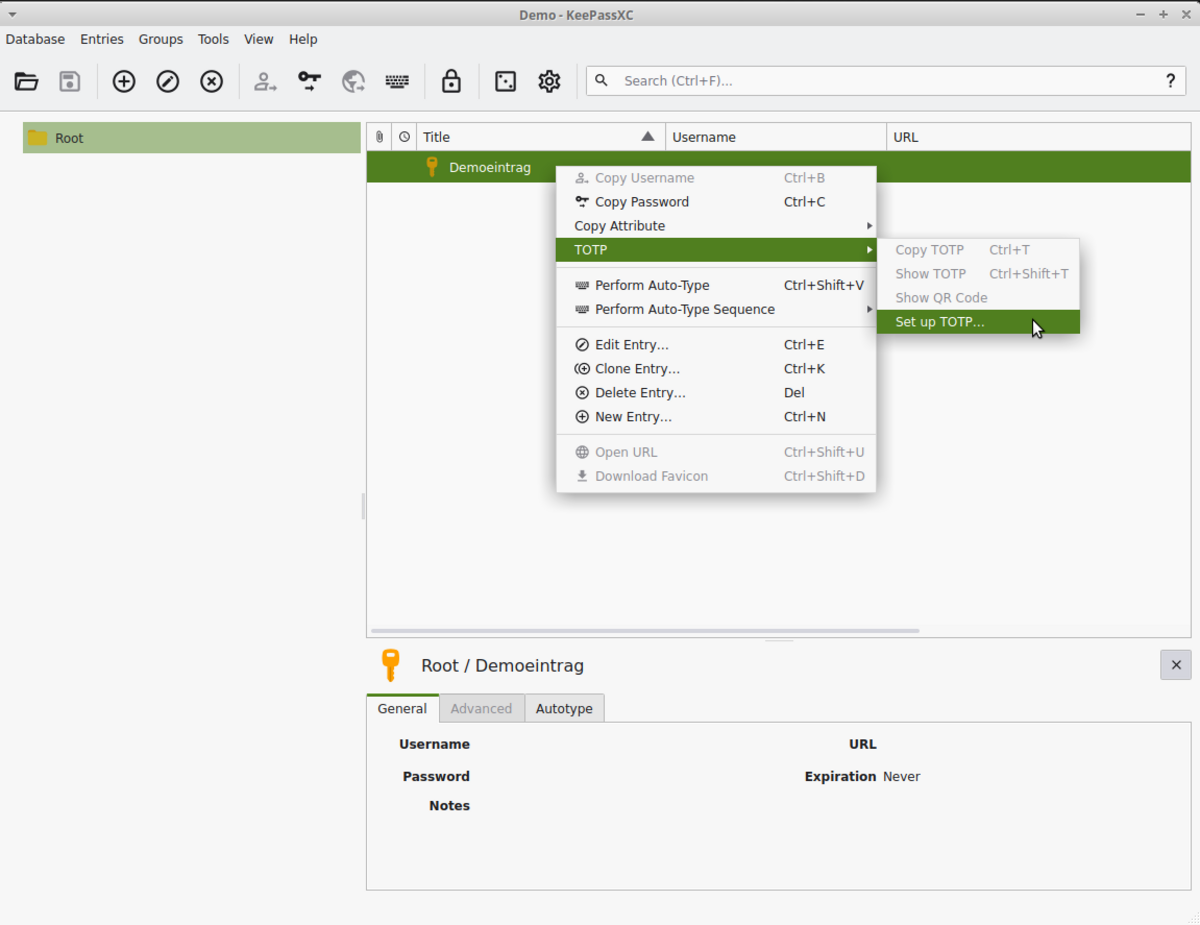Click the Lock Database padlock icon
This screenshot has width=1200, height=925.
pyautogui.click(x=452, y=81)
